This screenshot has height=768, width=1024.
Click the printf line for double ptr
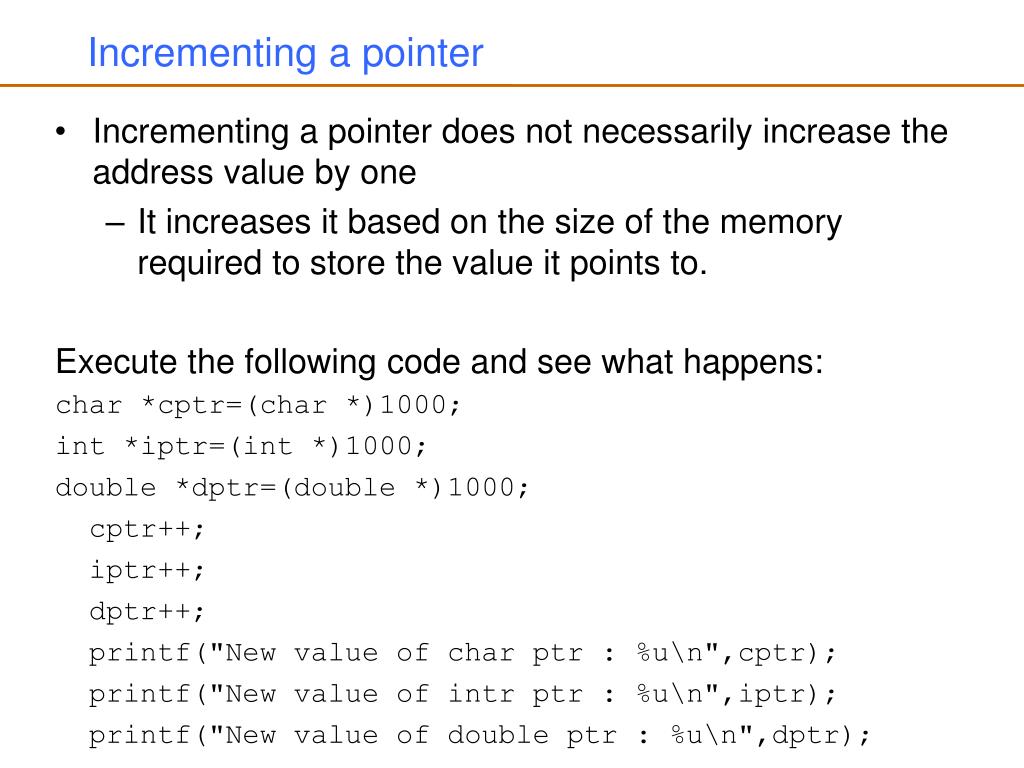(x=479, y=735)
